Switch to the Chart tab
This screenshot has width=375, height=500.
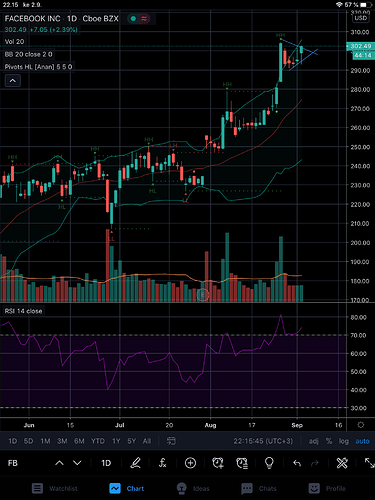(x=127, y=489)
